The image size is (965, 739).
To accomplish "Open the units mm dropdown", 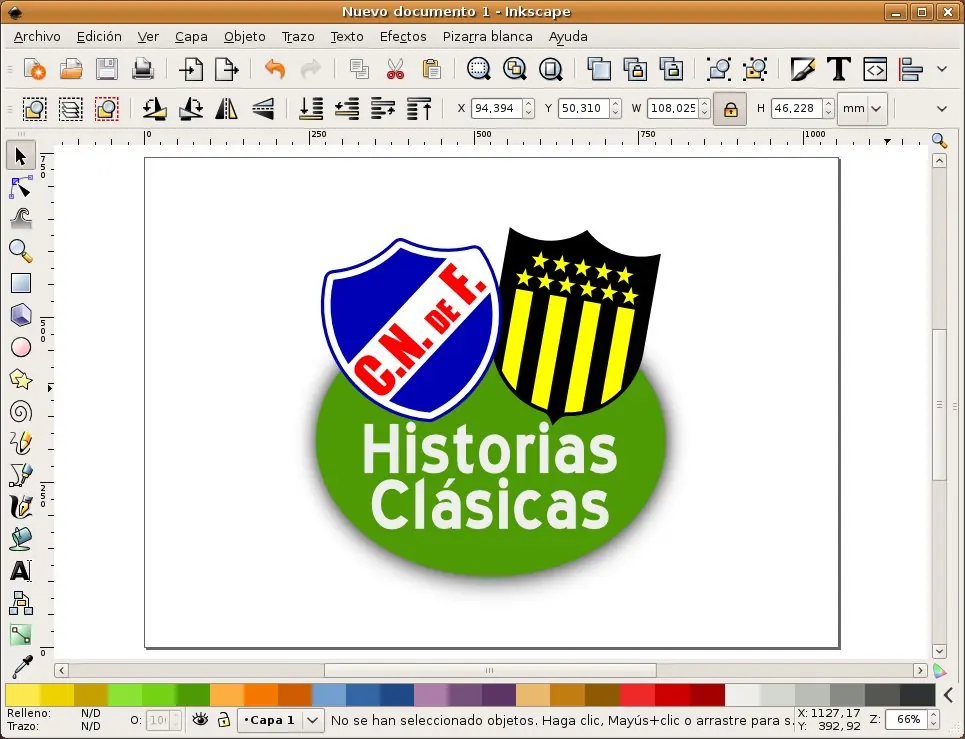I will coord(862,109).
